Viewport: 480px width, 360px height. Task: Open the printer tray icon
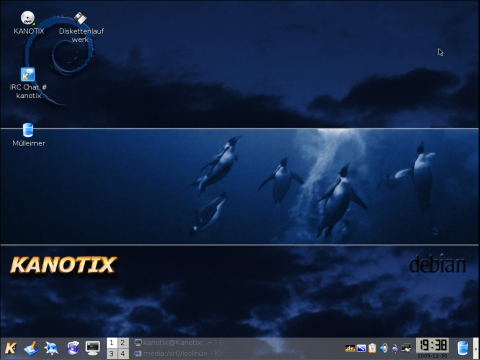[x=406, y=348]
